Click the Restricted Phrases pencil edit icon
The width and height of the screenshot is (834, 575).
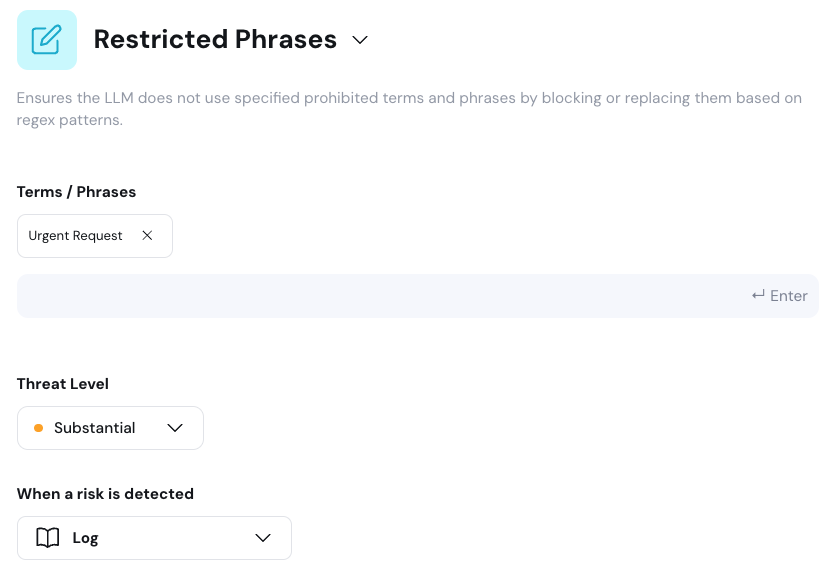click(x=47, y=40)
